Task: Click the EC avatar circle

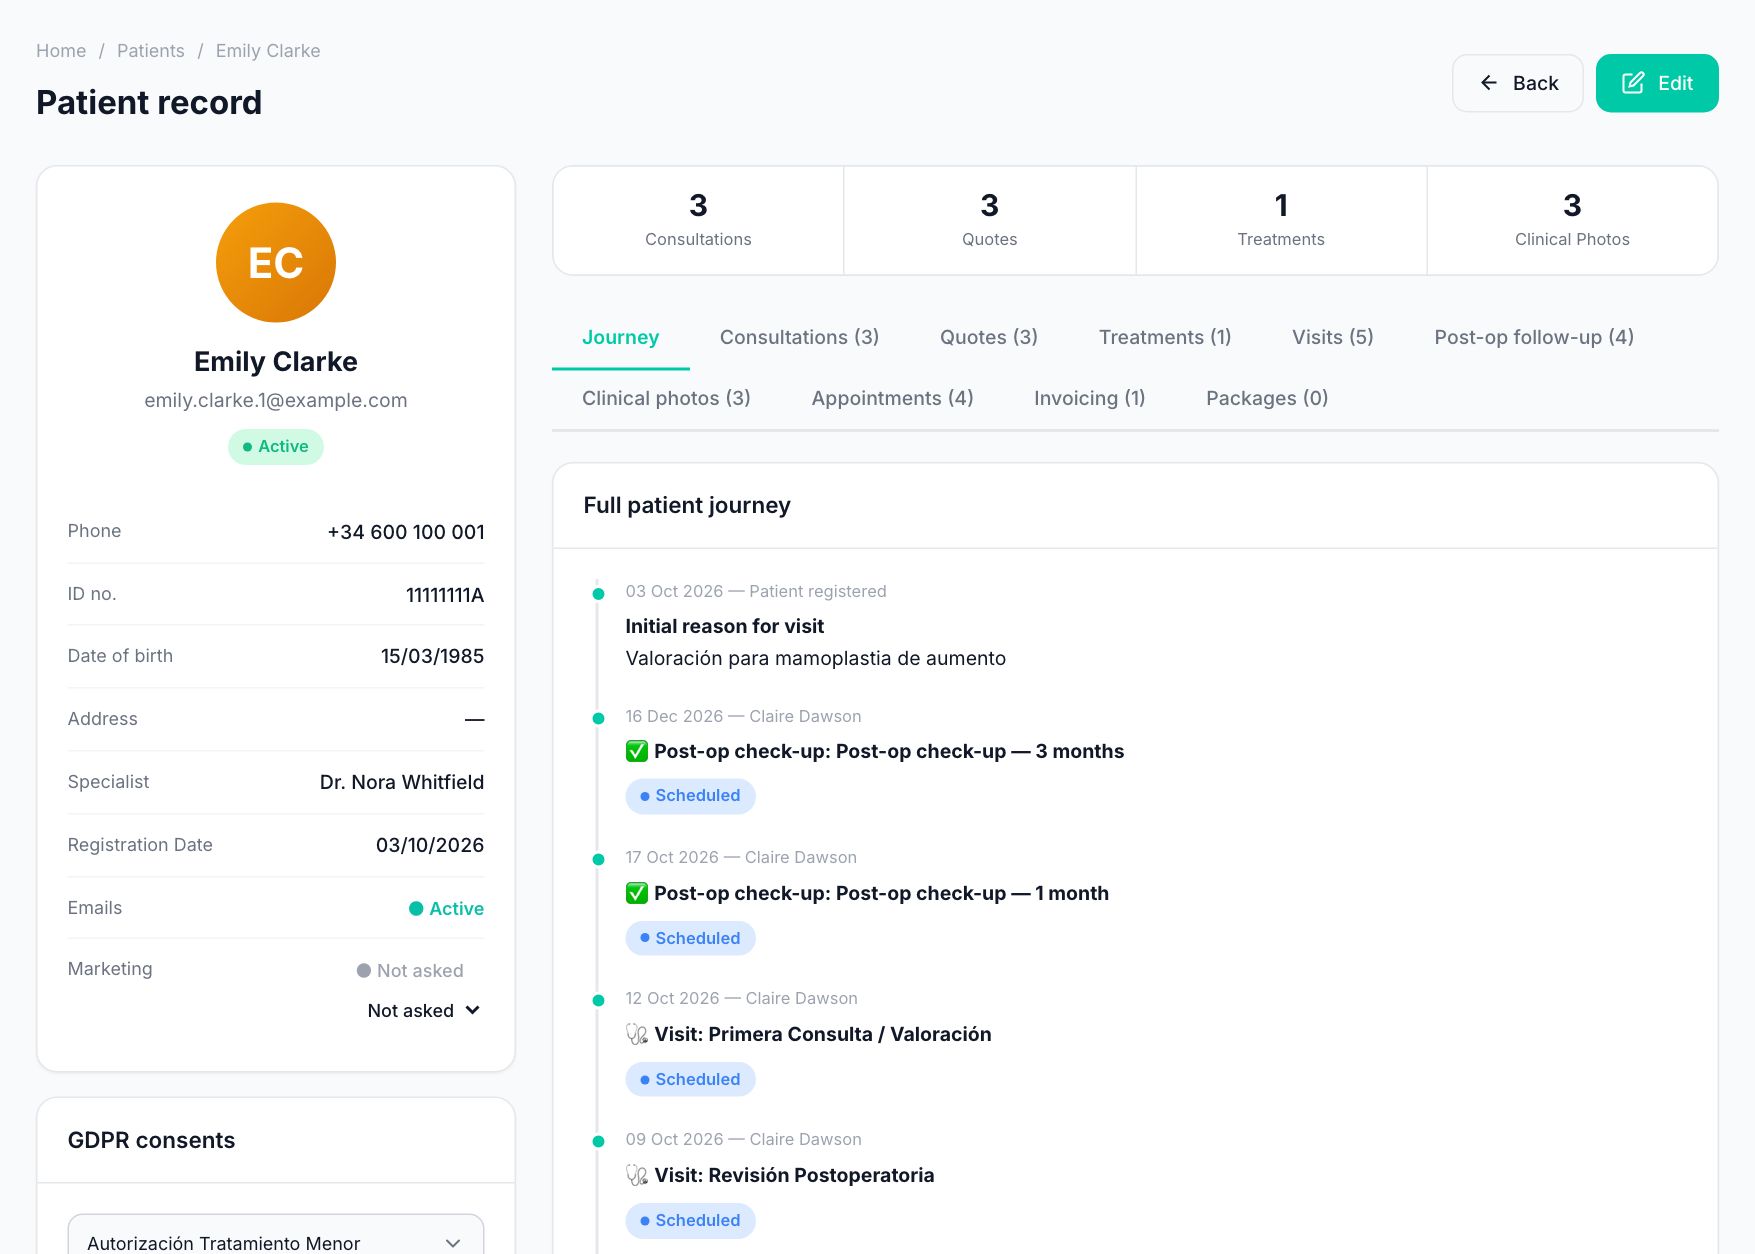Action: 276,263
